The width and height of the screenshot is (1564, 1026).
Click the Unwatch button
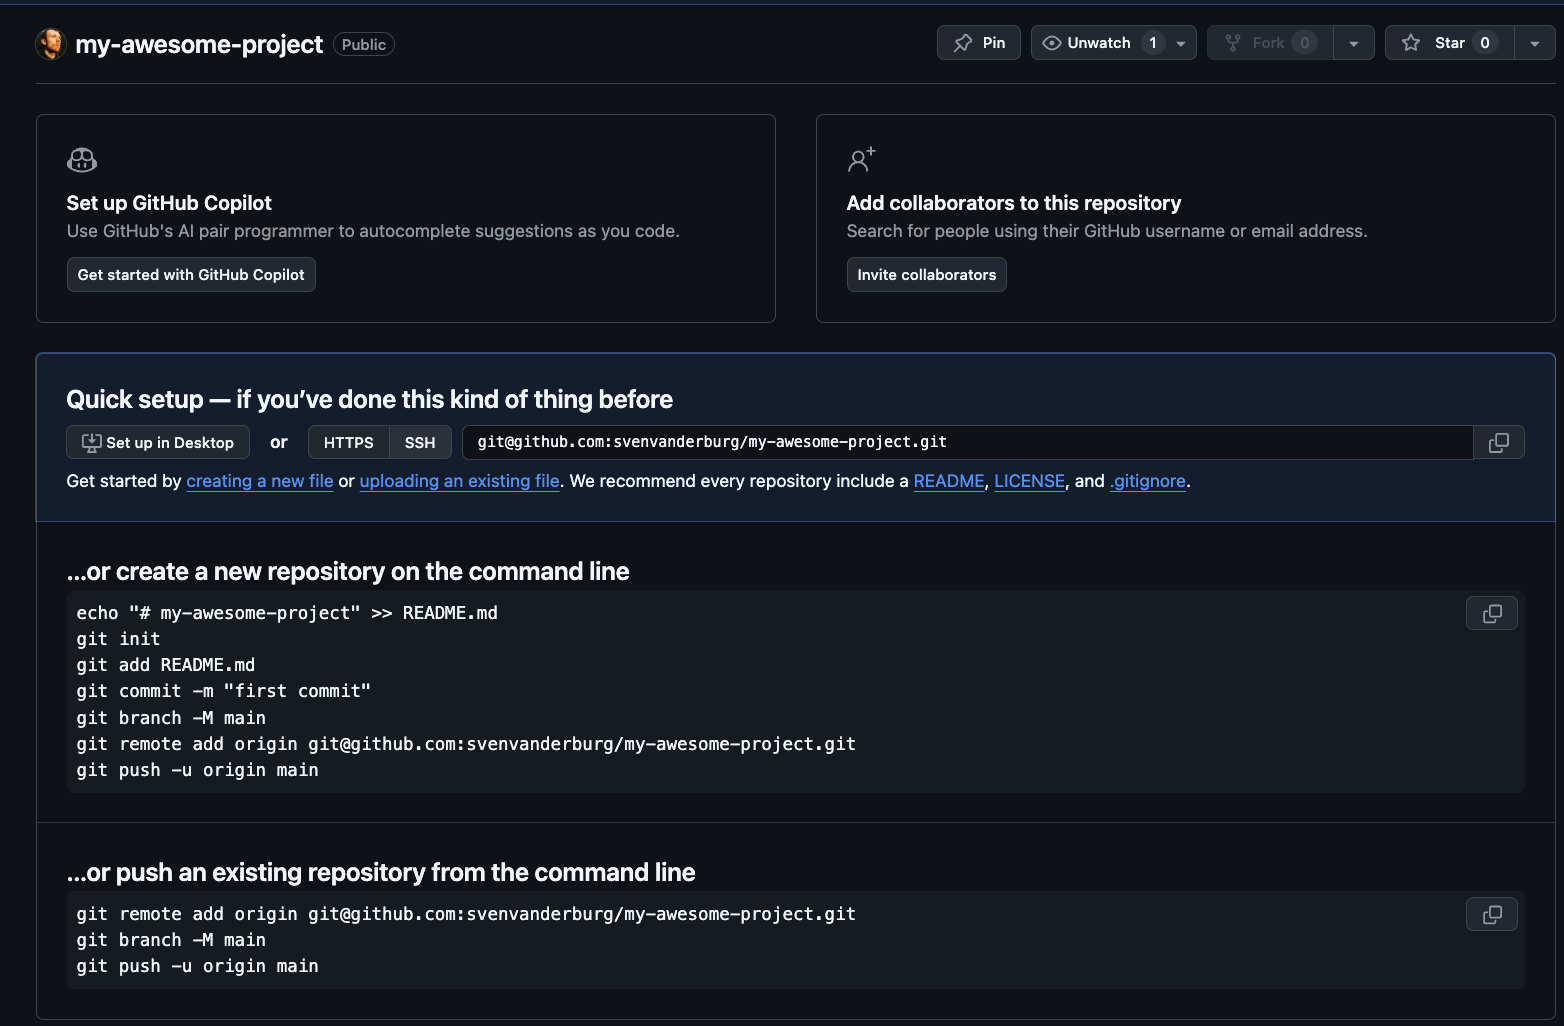1098,43
